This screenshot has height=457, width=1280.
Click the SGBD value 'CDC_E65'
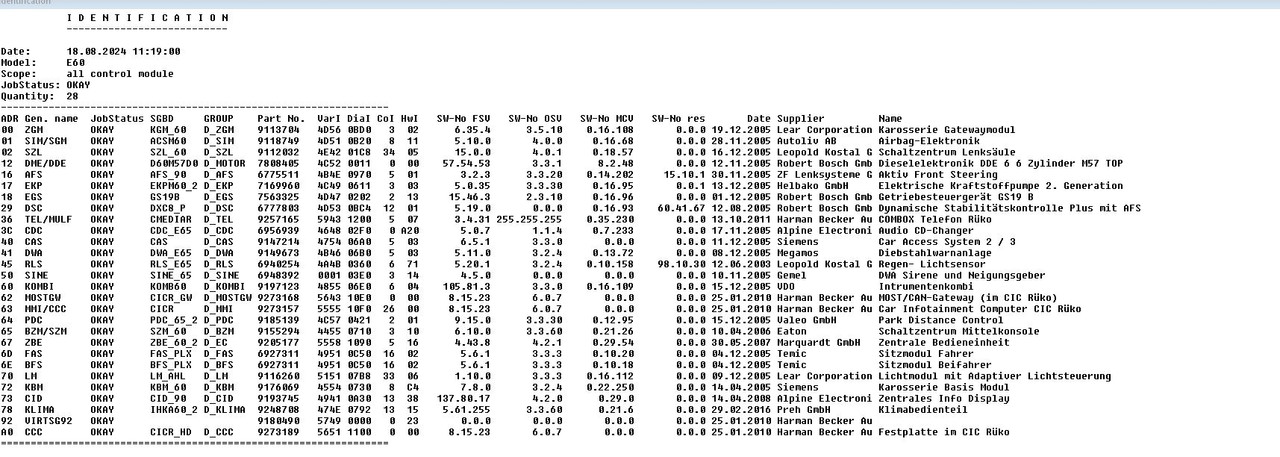click(171, 230)
